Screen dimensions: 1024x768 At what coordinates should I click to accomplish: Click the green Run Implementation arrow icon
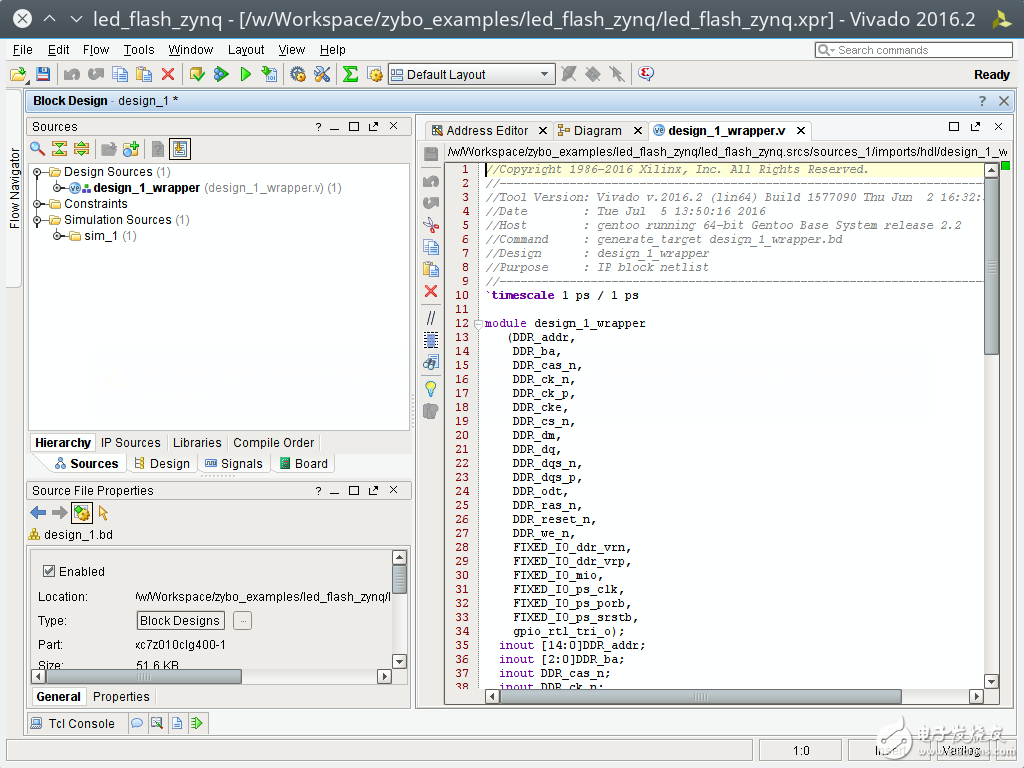245,74
